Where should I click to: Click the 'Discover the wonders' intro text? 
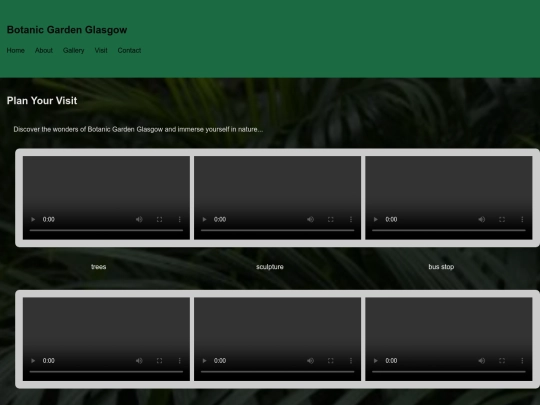coord(138,129)
